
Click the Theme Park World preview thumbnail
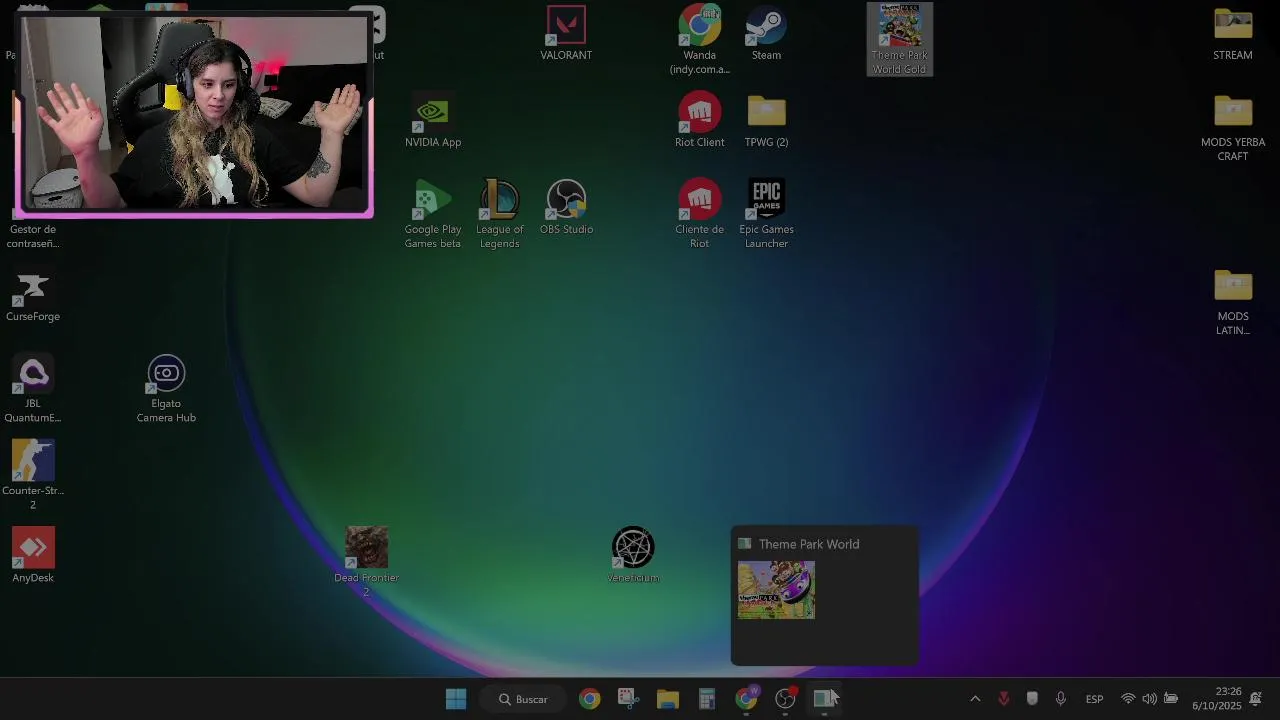pos(776,590)
